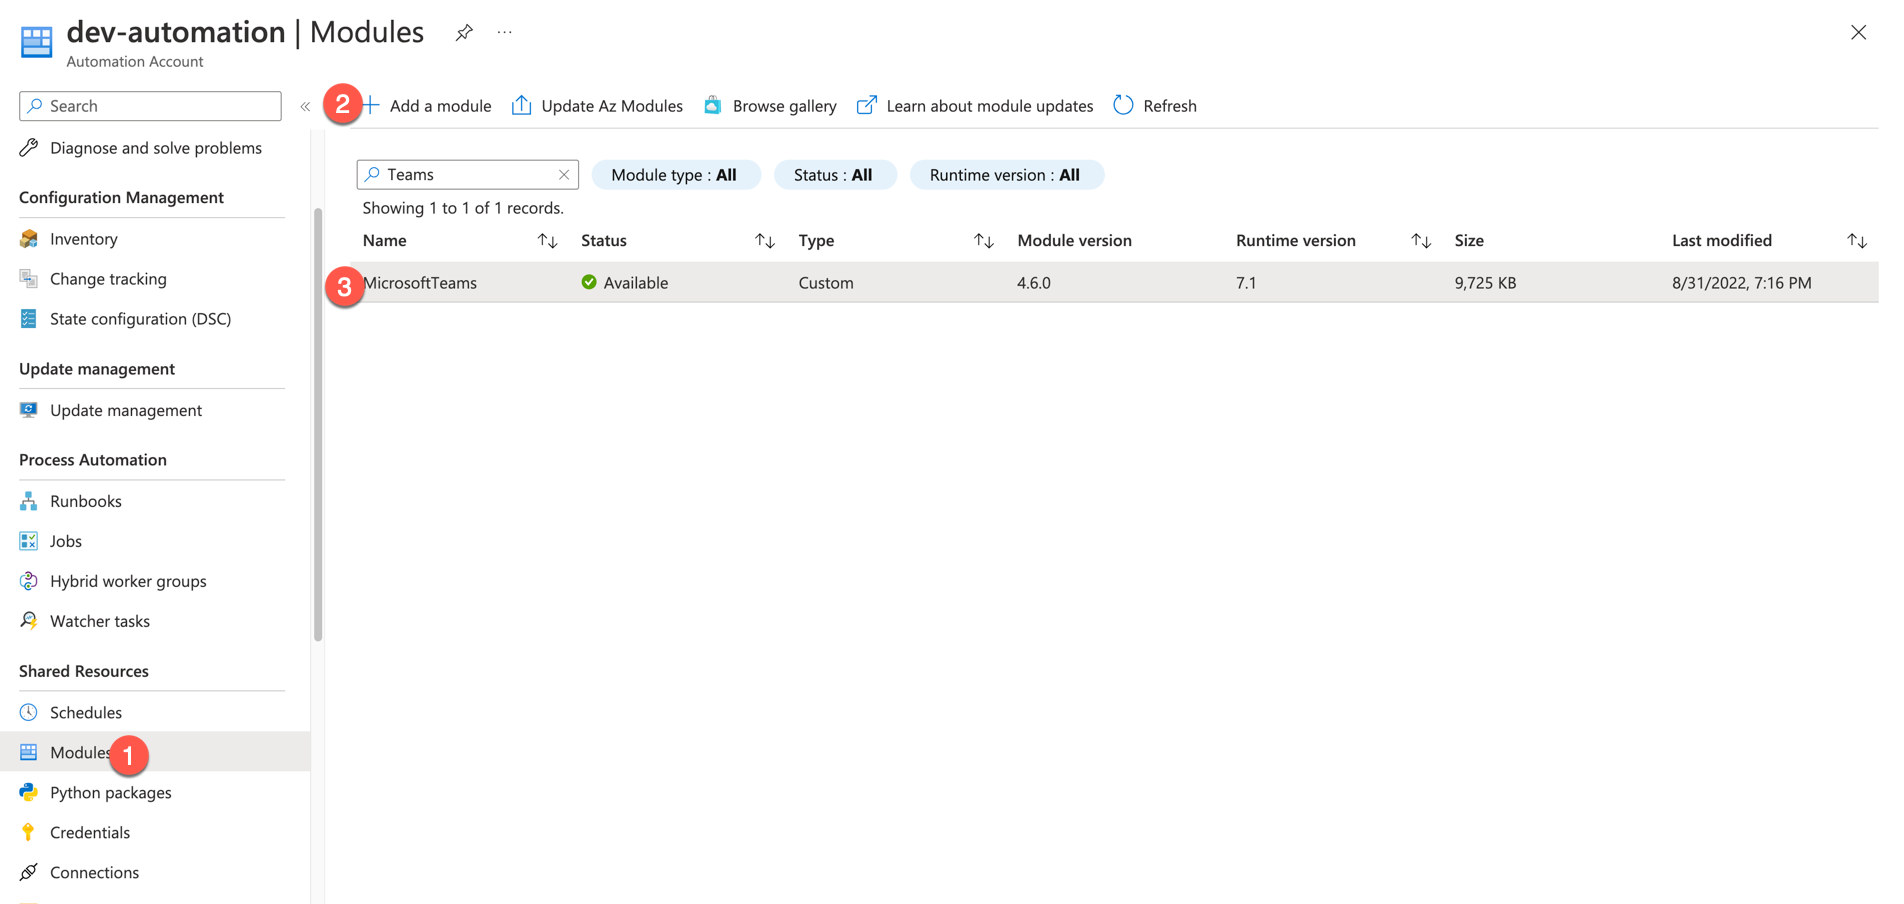Screen dimensions: 1904x904
Task: Click the Custom type cell
Action: (826, 283)
